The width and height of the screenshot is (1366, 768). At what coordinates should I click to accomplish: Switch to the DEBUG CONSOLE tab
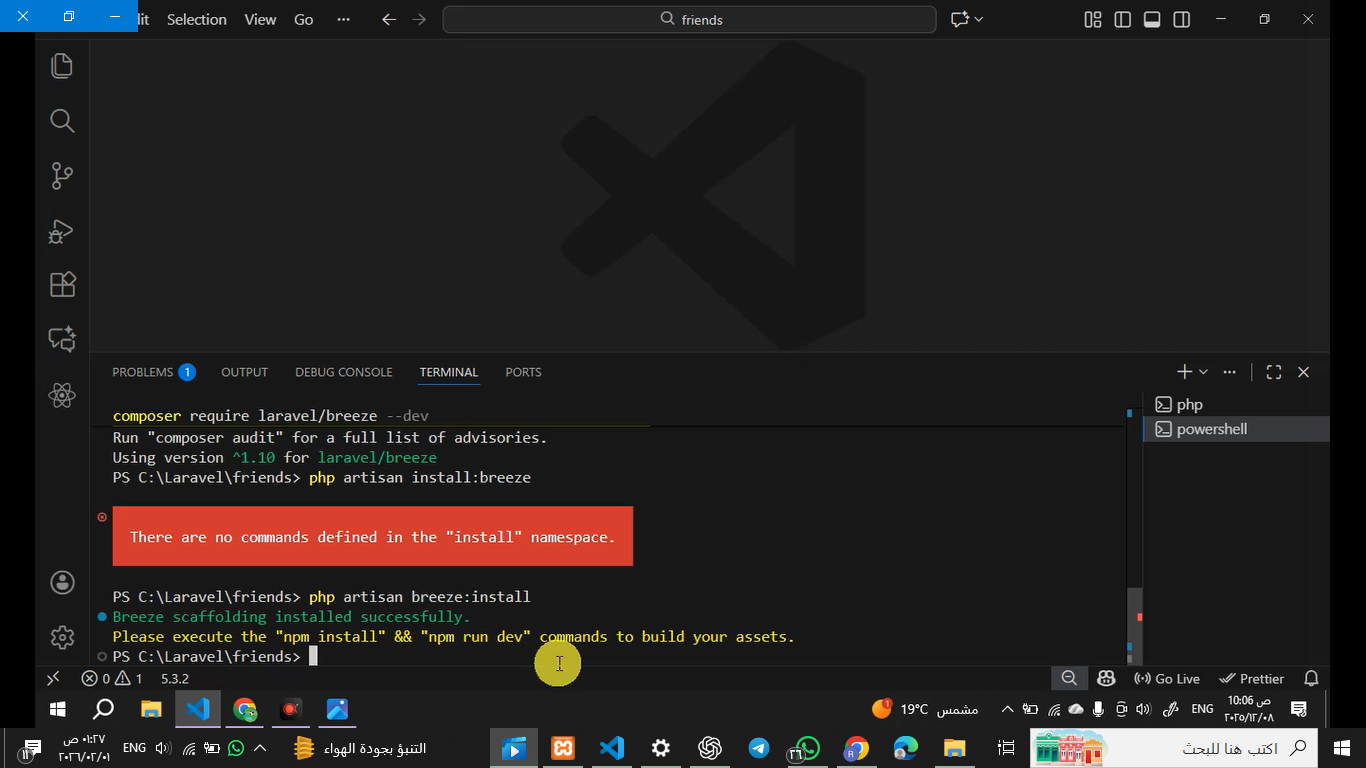[343, 372]
